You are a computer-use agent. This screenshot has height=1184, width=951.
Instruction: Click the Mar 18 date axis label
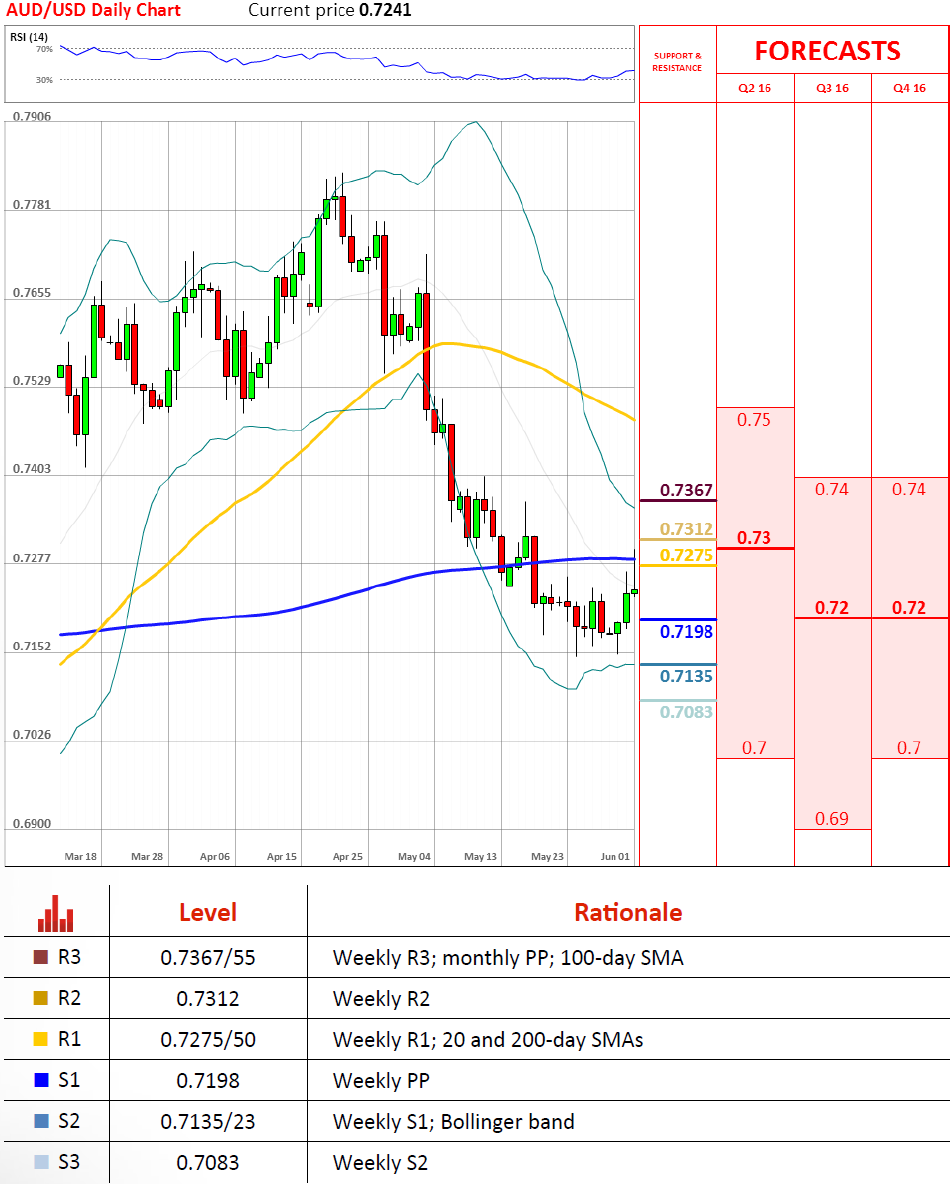[81, 856]
